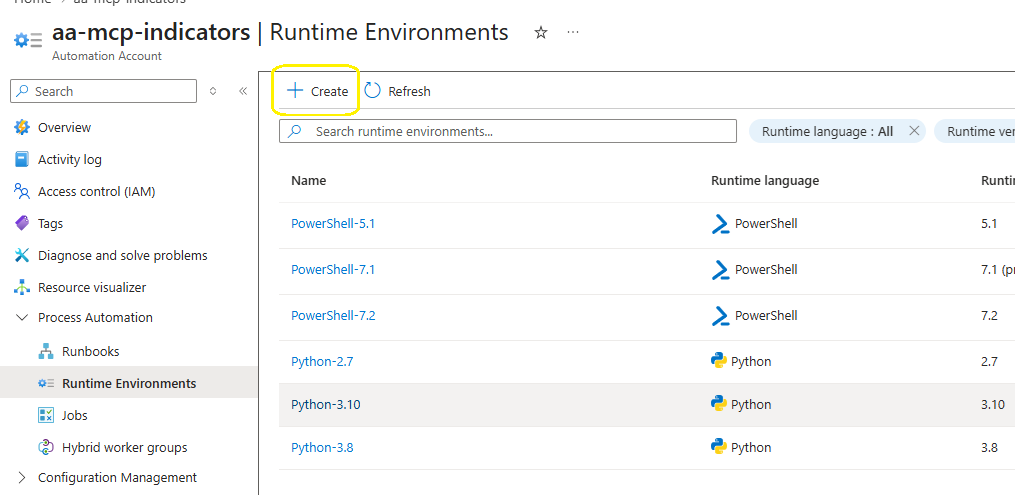The width and height of the screenshot is (1015, 495).
Task: Open the Python-2.7 environment link
Action: tap(322, 362)
